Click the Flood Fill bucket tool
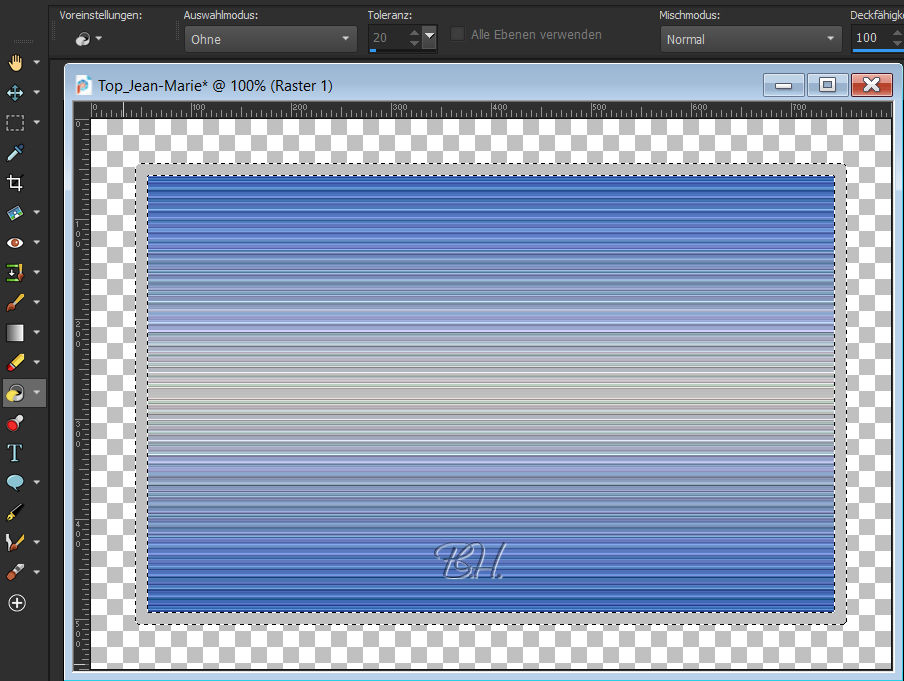 [15, 392]
